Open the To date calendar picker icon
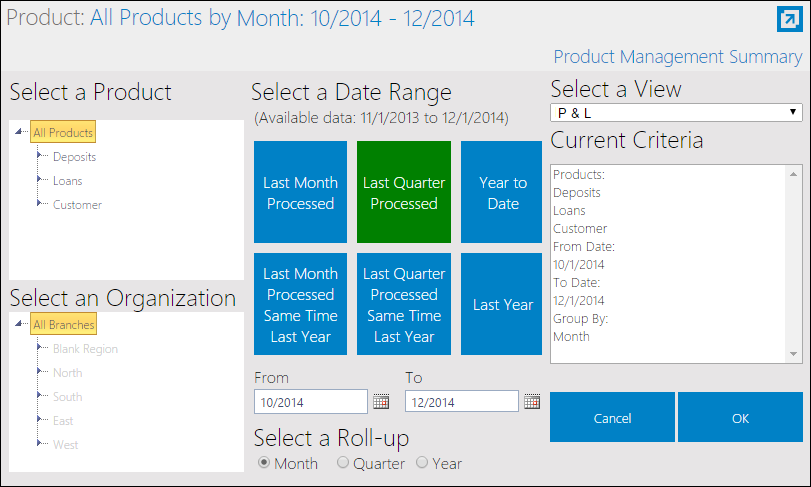Screen dimensions: 811x487 click(532, 402)
